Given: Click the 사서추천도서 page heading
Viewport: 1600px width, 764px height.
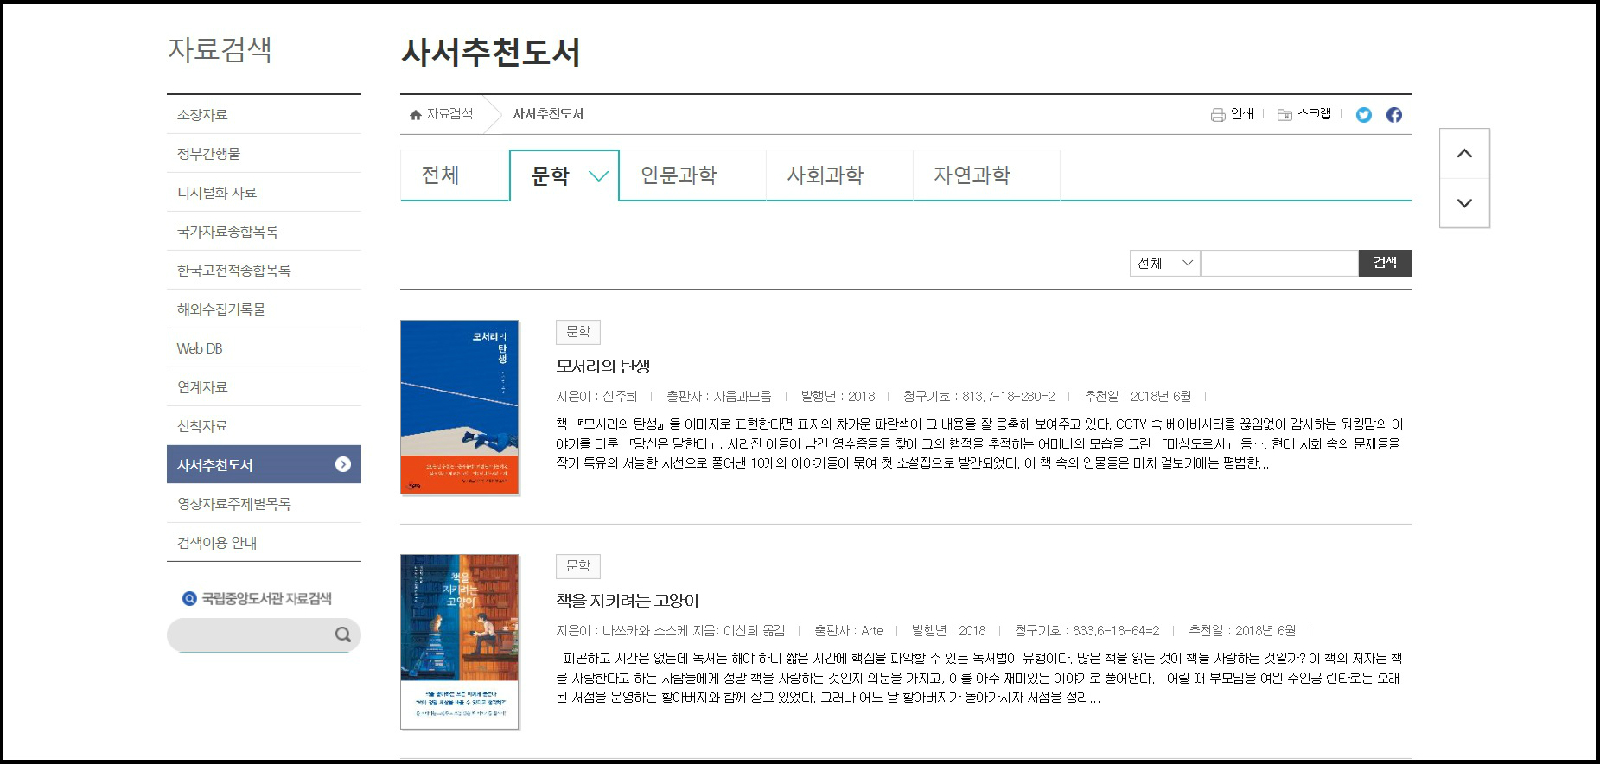Looking at the screenshot, I should [x=490, y=52].
